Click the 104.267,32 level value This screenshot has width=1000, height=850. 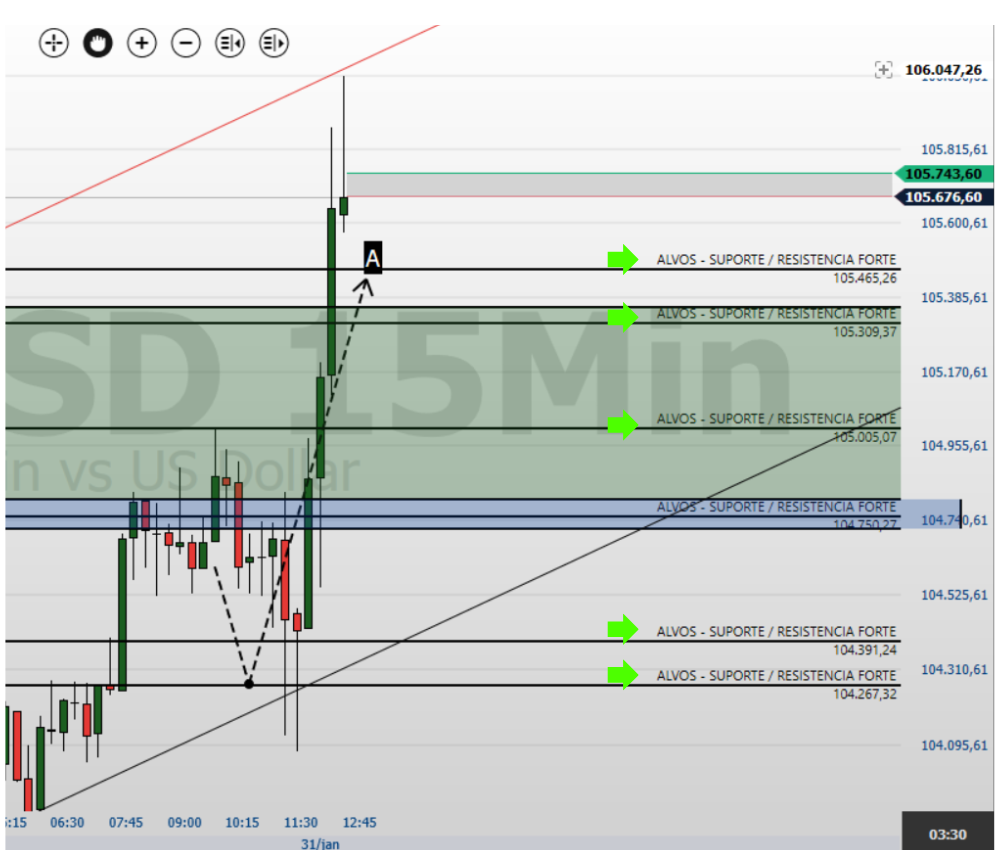[x=865, y=694]
